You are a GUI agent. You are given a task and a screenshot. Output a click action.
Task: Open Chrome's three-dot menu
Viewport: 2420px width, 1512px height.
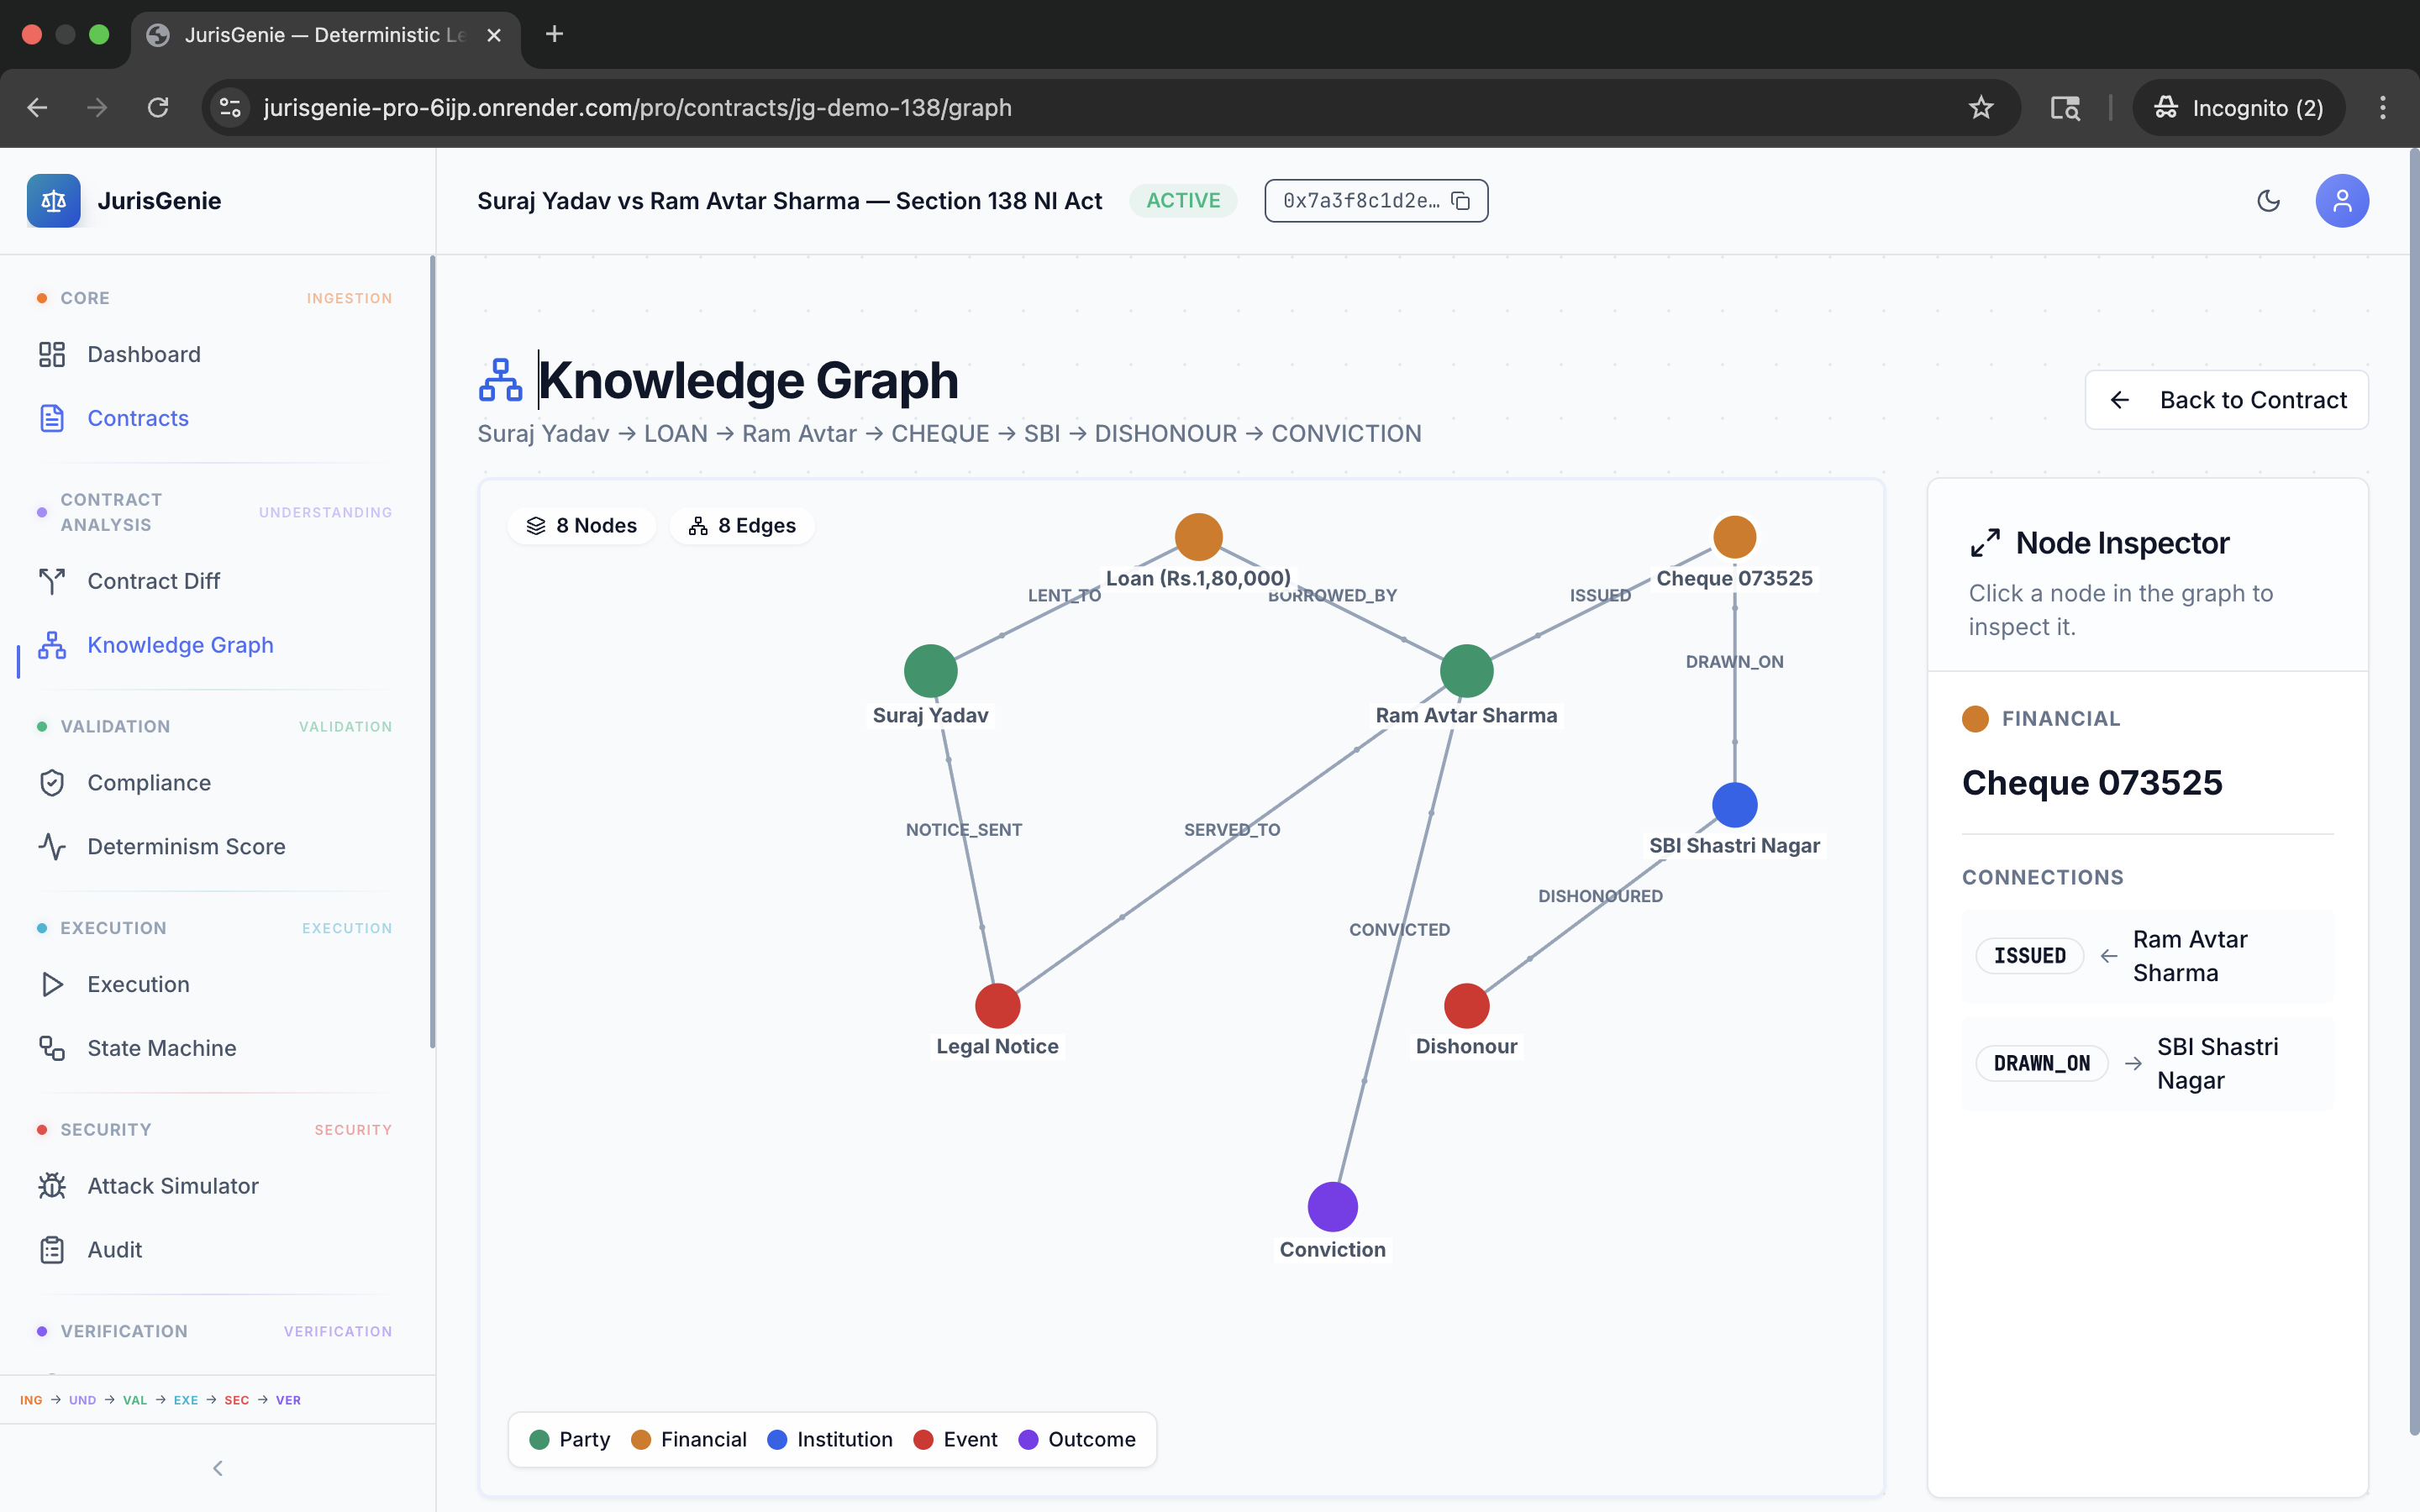tap(2382, 108)
